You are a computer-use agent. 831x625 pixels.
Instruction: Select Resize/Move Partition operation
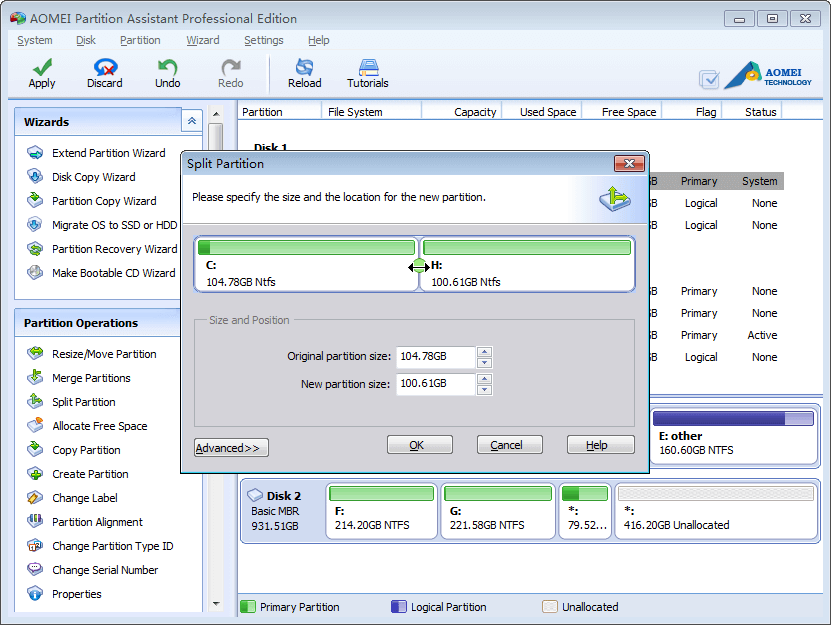(92, 354)
